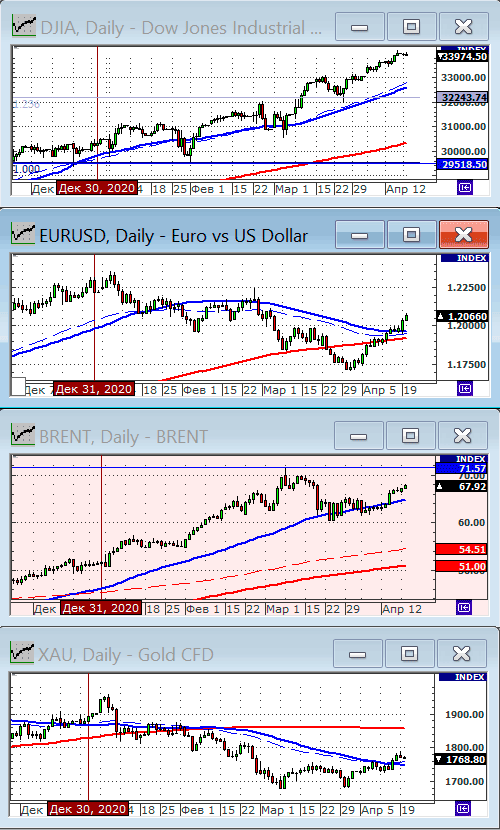Viewport: 500px width, 830px height.
Task: Maximize the EURUSD chart window
Action: point(411,234)
